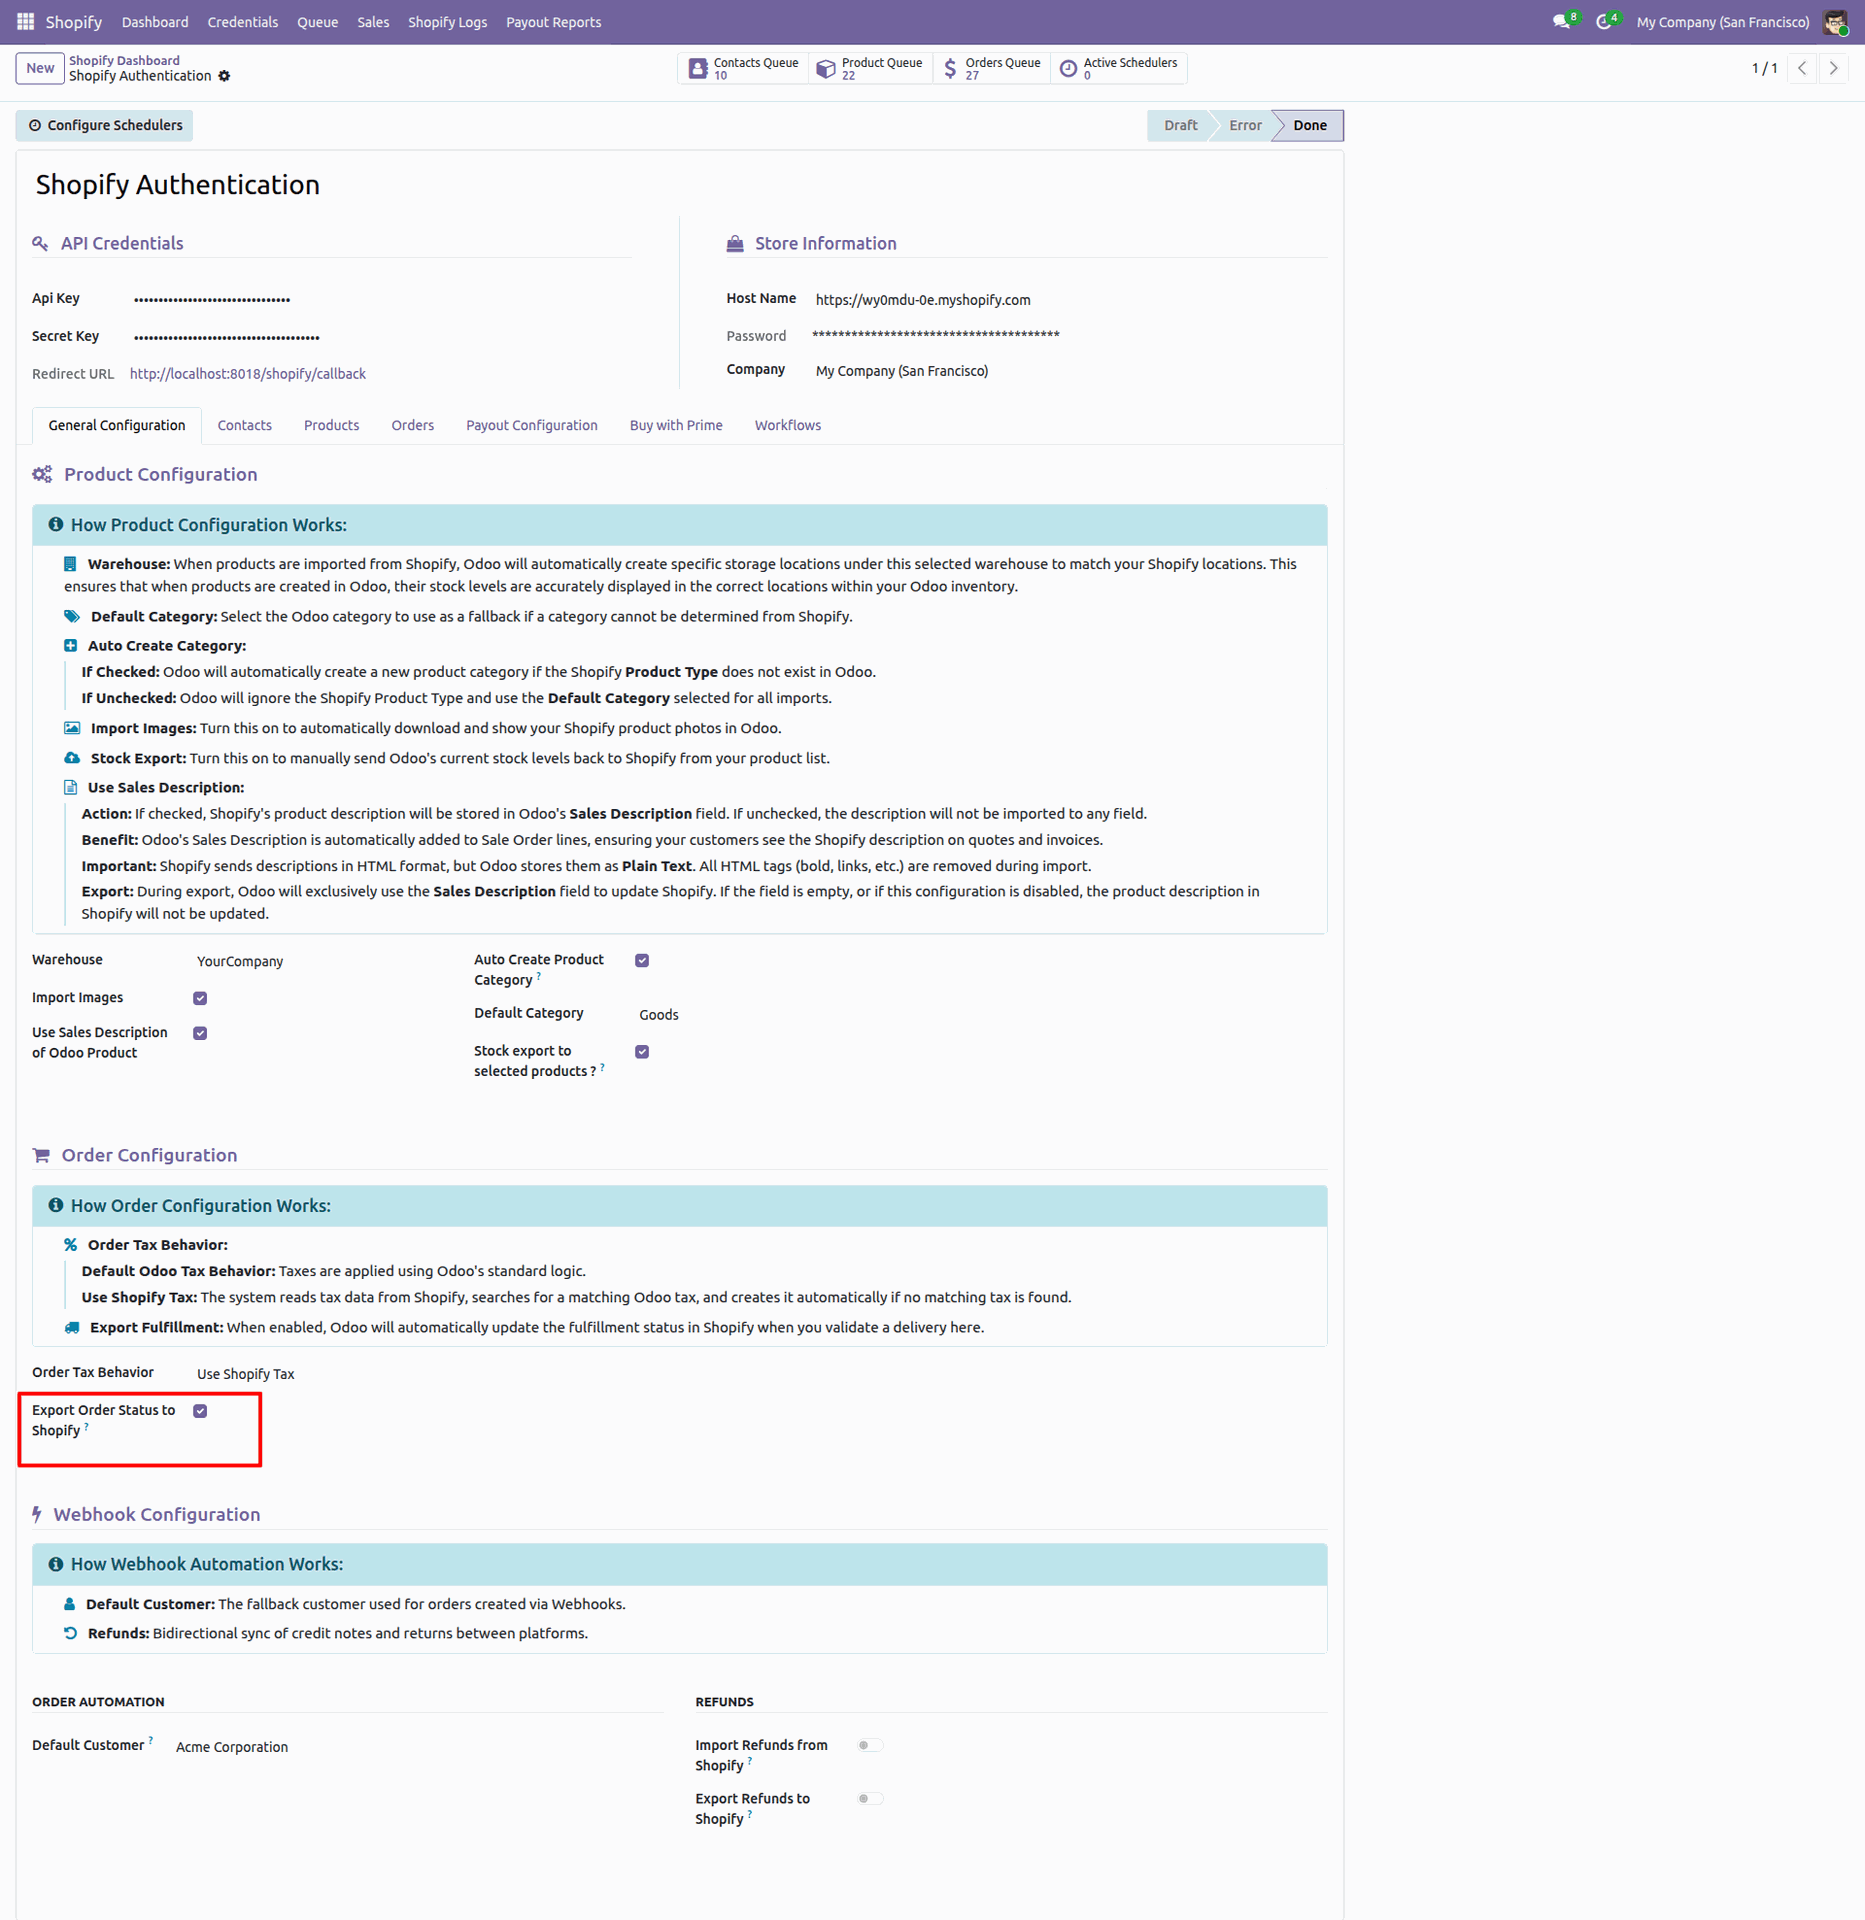
Task: Open the user avatar menu
Action: tap(1835, 22)
